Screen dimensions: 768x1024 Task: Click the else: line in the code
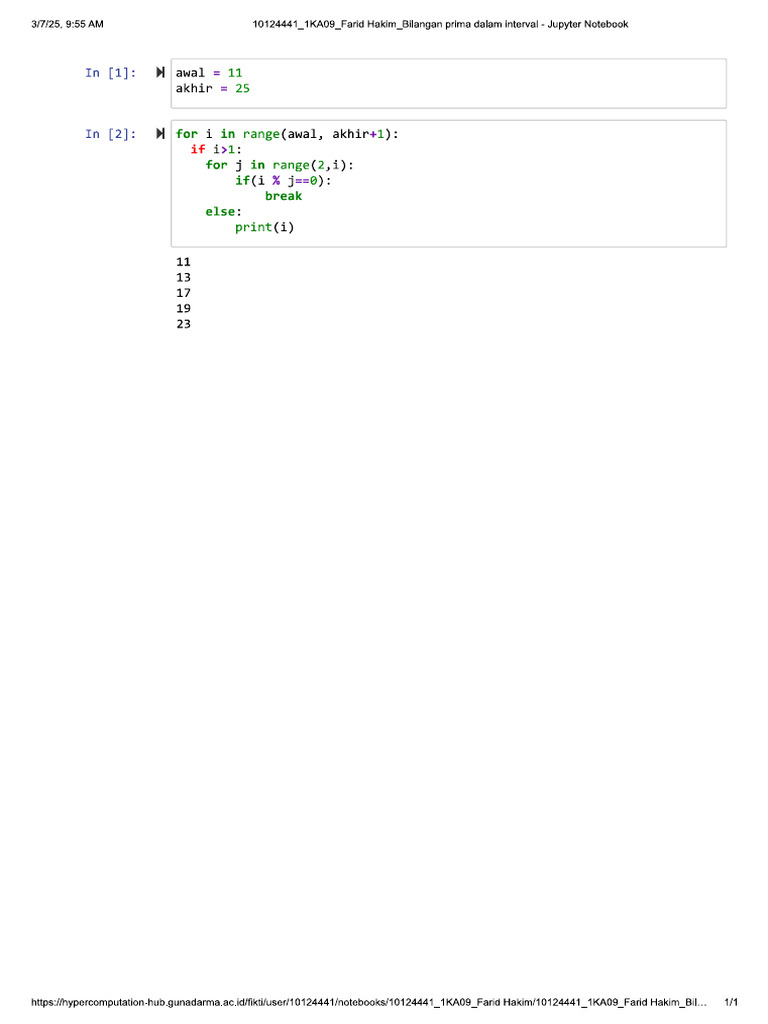pyautogui.click(x=223, y=212)
